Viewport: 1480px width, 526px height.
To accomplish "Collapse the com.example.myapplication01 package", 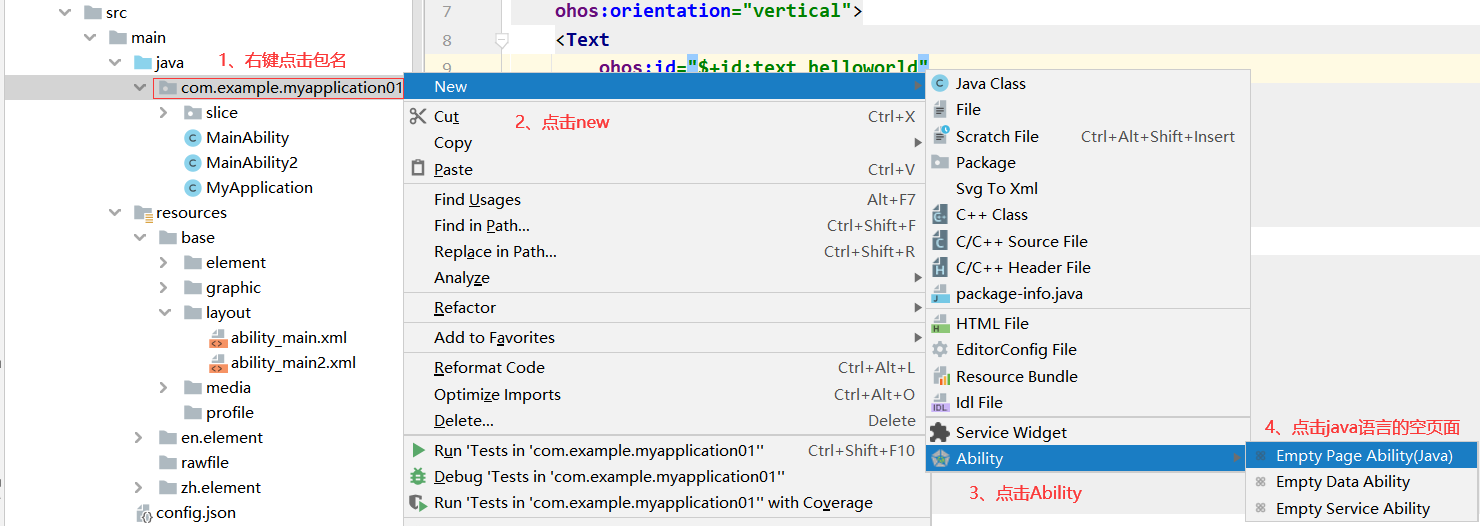I will (140, 88).
